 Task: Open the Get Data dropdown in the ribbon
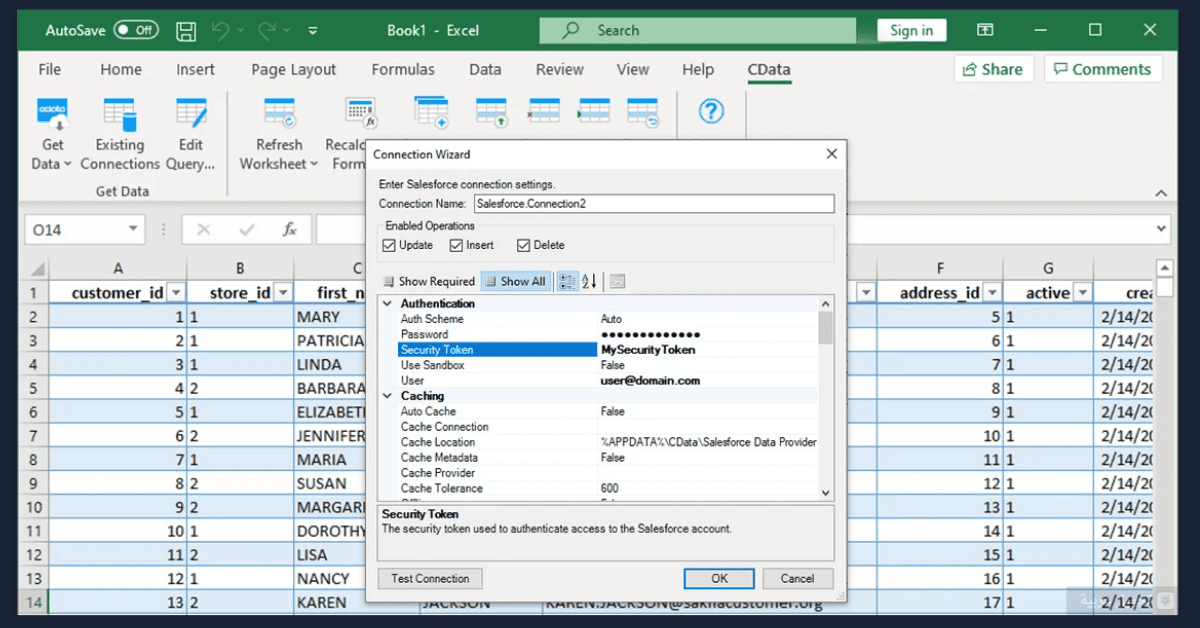(x=53, y=135)
